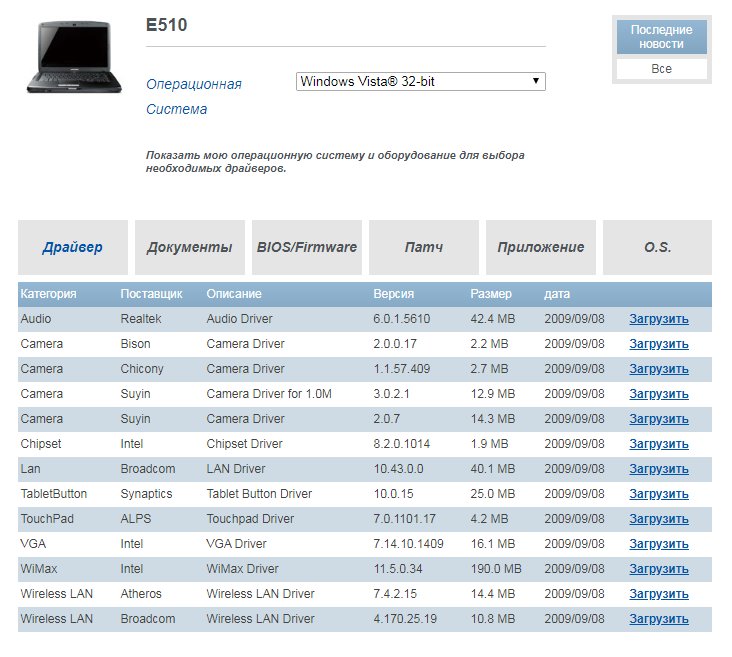Screen dimensions: 732x657
Task: Download the Bison Camera Driver
Action: (659, 344)
